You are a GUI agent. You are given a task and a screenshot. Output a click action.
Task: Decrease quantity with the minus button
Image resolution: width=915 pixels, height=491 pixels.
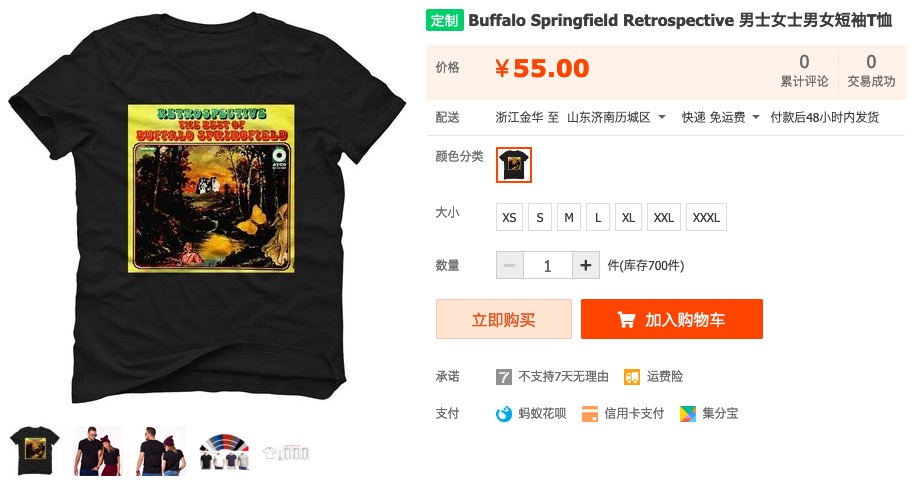[509, 266]
